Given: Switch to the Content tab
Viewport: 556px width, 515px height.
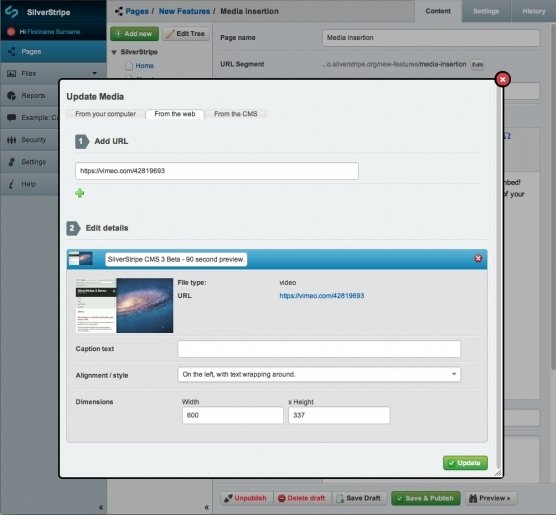Looking at the screenshot, I should (x=438, y=11).
